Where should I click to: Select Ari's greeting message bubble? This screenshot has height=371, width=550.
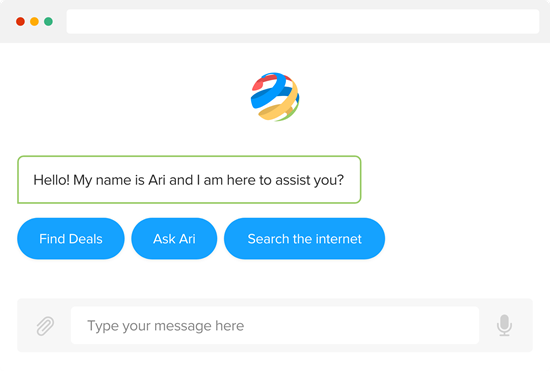[x=189, y=180]
